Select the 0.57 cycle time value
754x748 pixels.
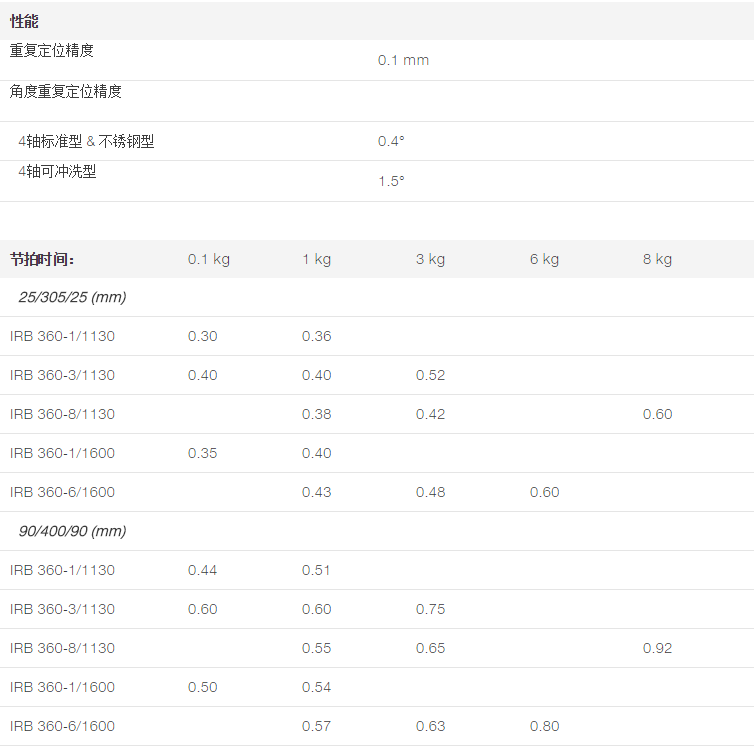pyautogui.click(x=316, y=726)
